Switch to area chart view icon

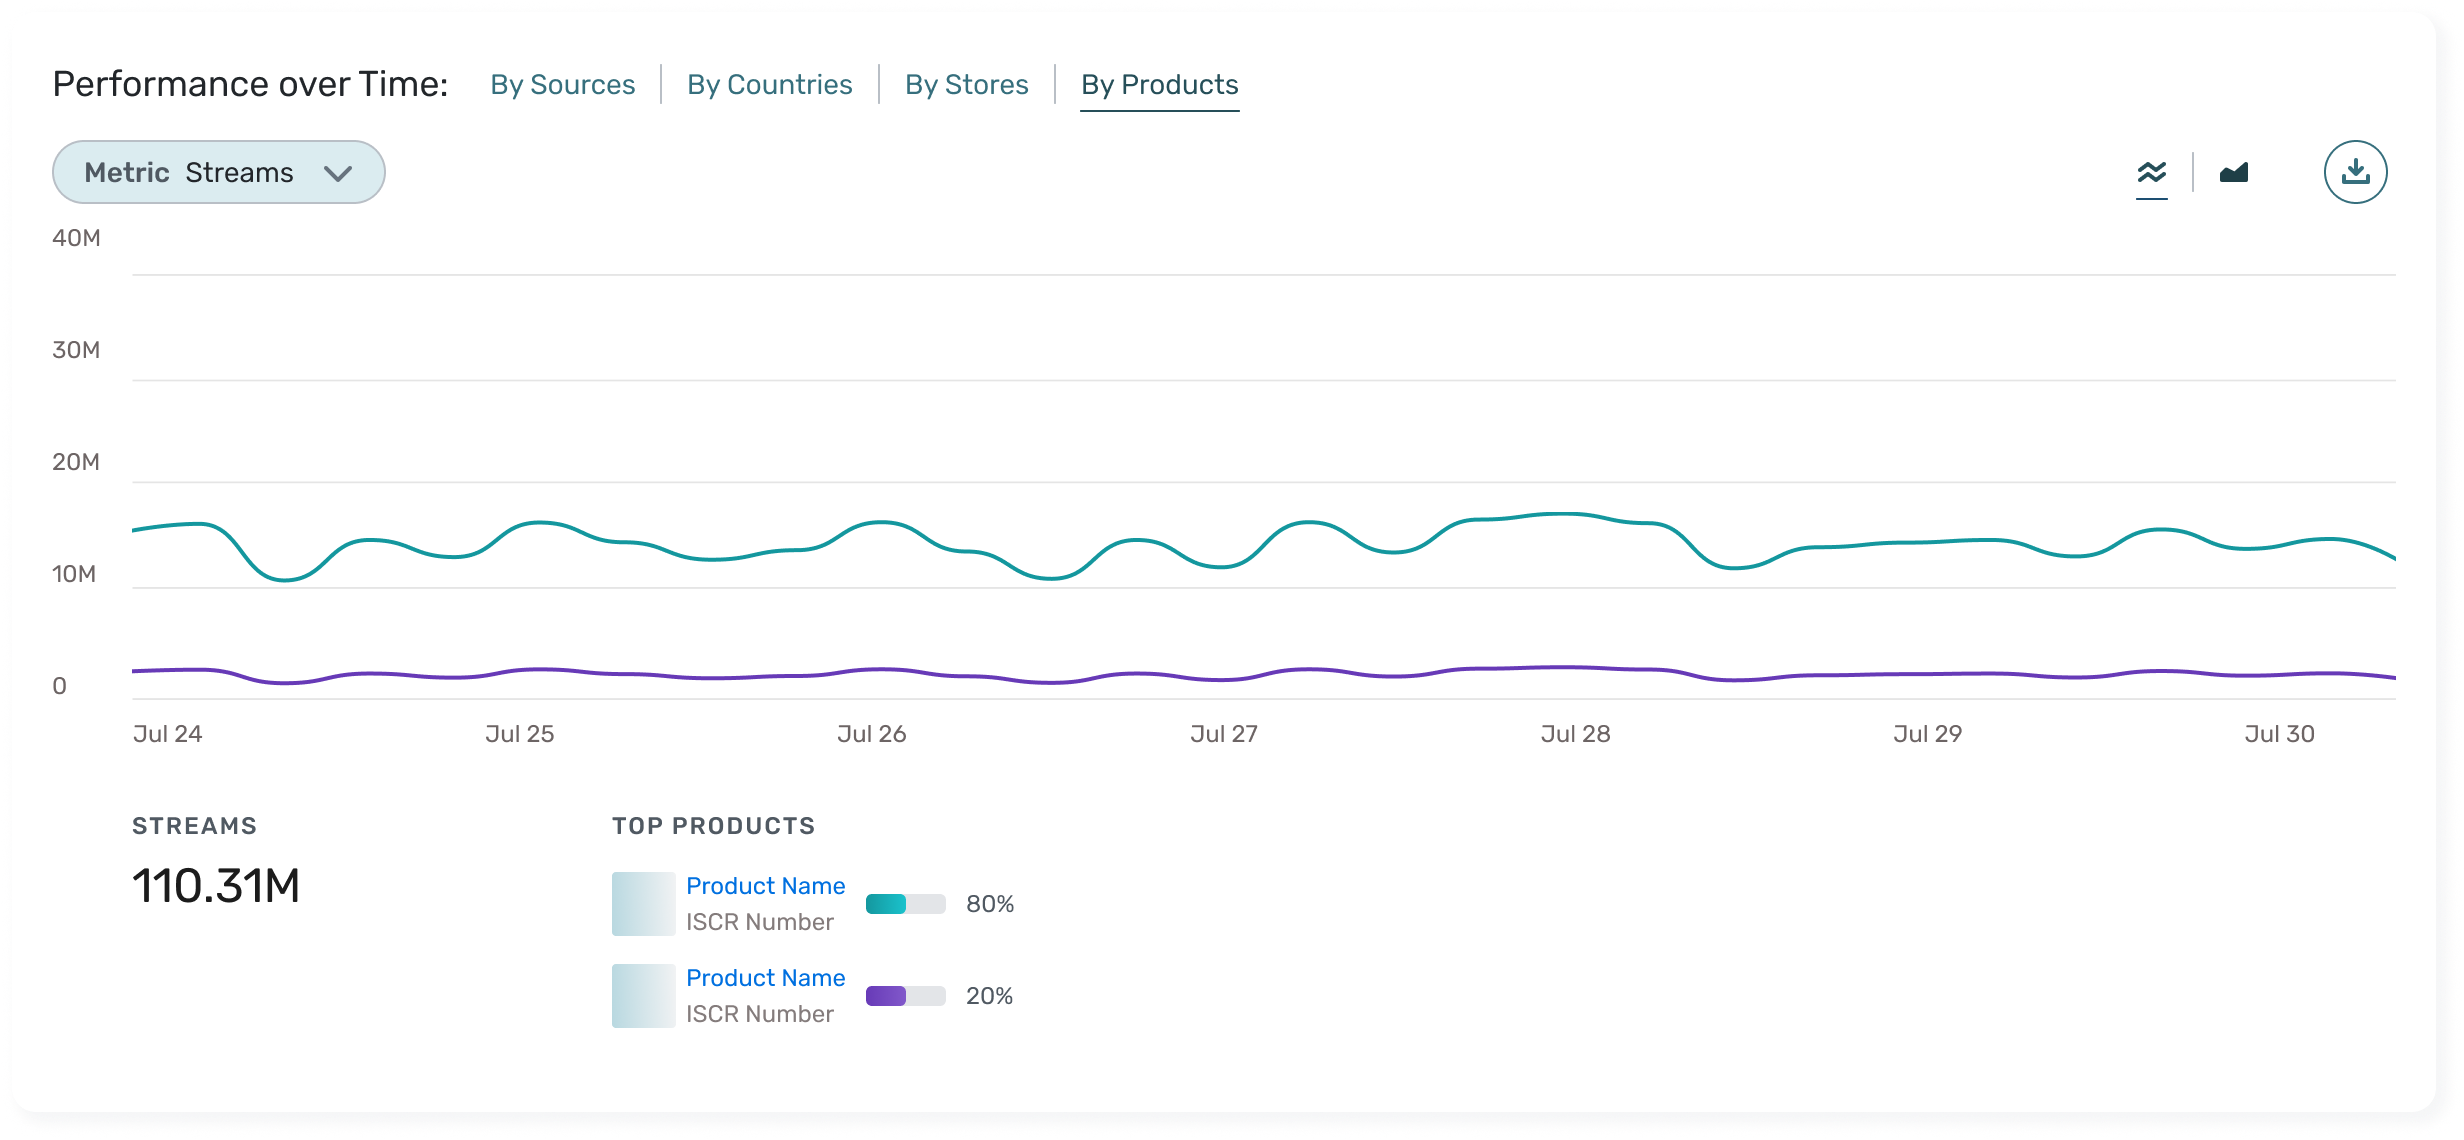pyautogui.click(x=2233, y=173)
